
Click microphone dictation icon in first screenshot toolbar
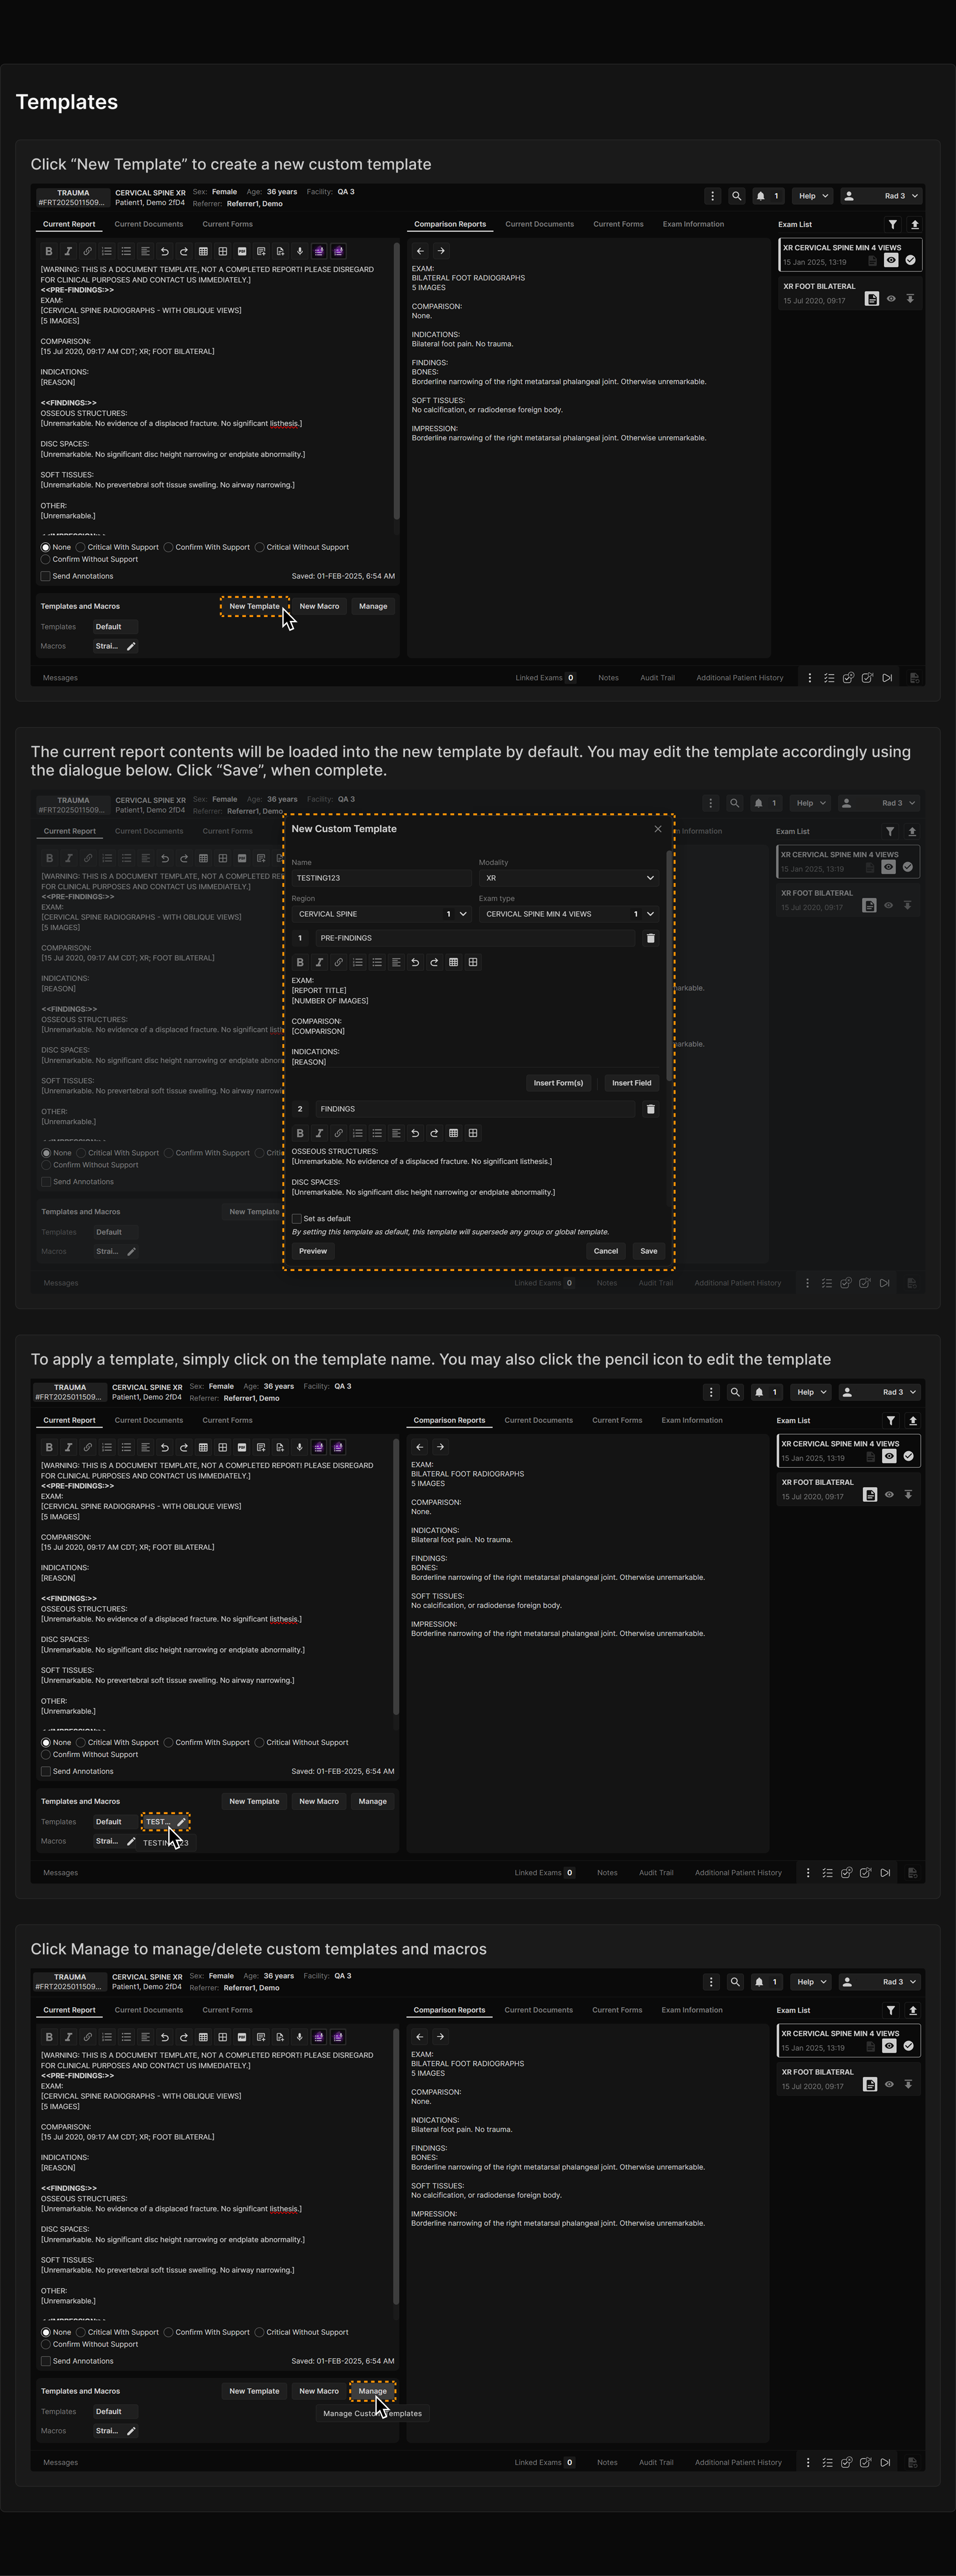click(299, 251)
